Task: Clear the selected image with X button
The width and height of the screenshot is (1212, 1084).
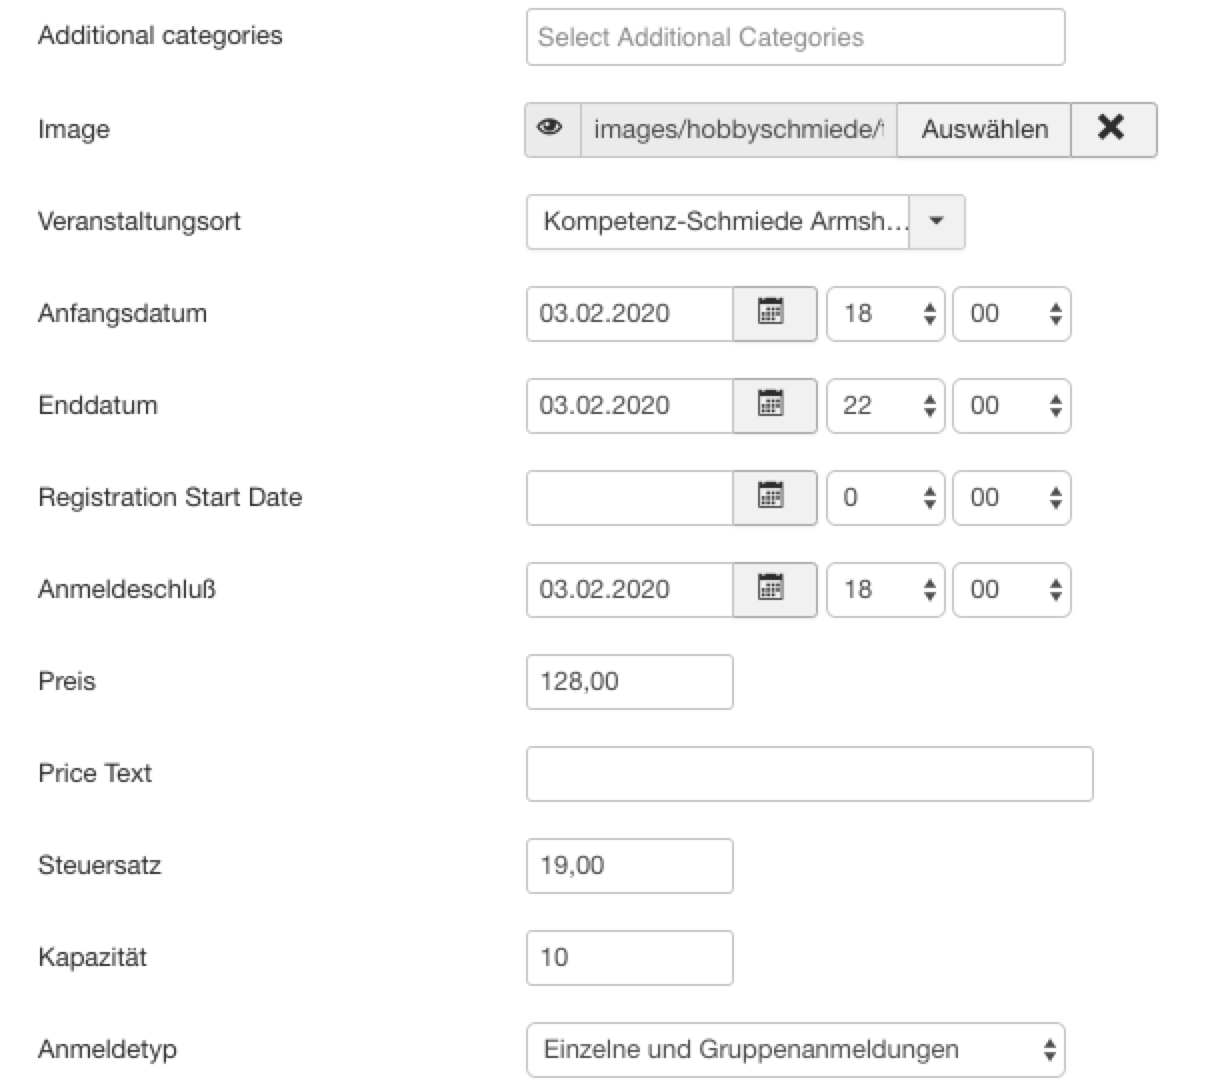Action: pos(1112,129)
